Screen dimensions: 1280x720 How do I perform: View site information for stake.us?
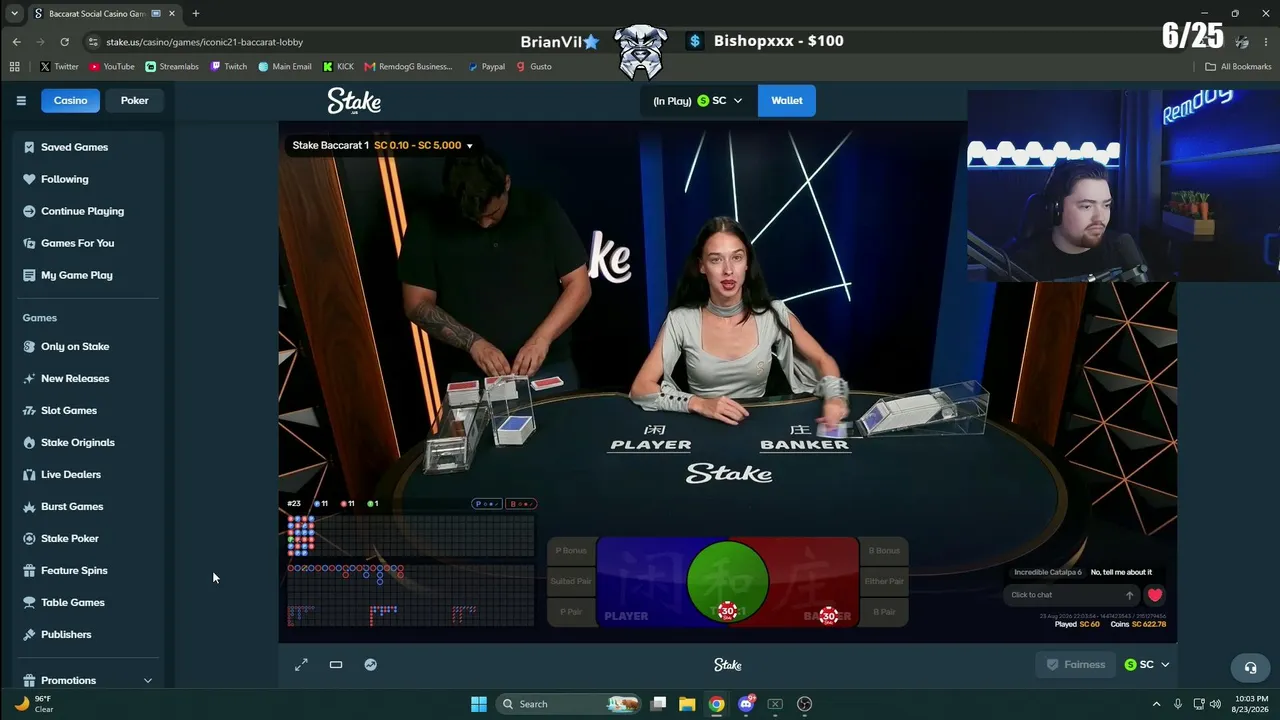pos(93,42)
